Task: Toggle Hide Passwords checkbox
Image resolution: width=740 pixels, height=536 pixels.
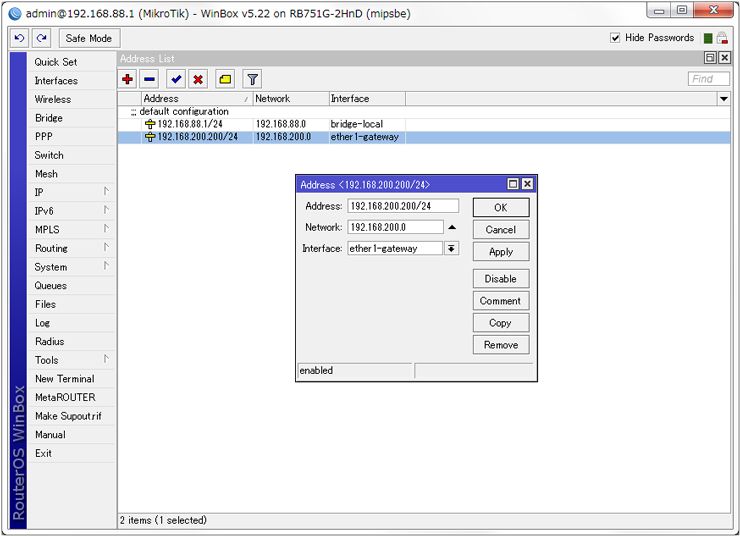Action: coord(615,38)
